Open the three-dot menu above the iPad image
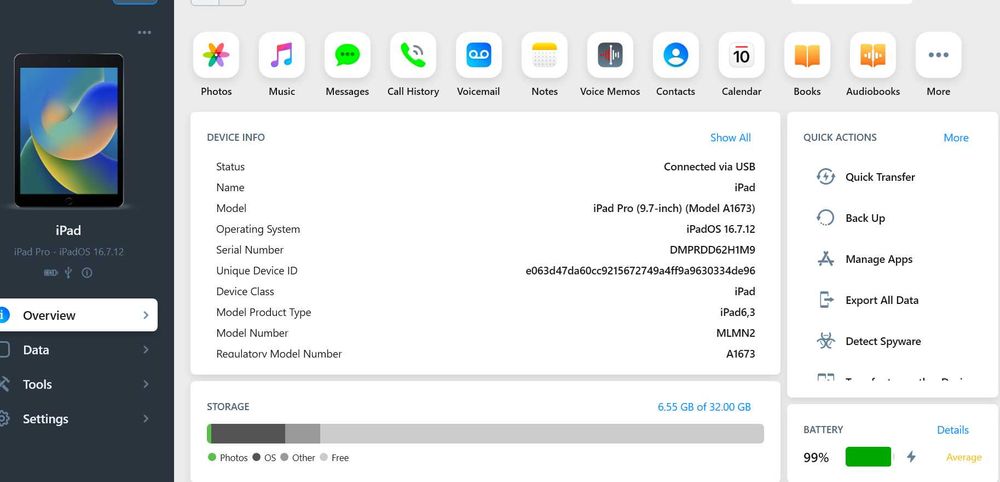 (x=145, y=33)
